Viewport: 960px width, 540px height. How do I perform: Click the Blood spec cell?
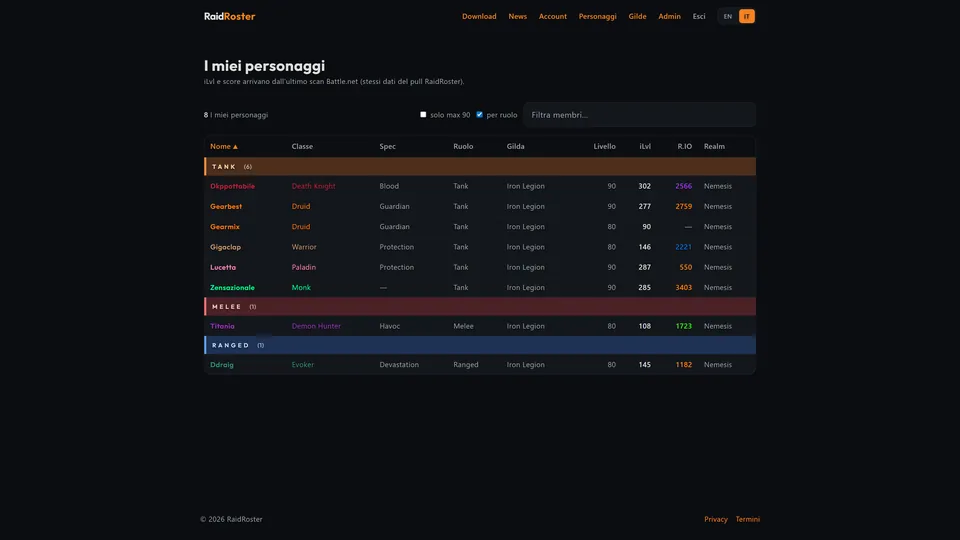pos(389,186)
